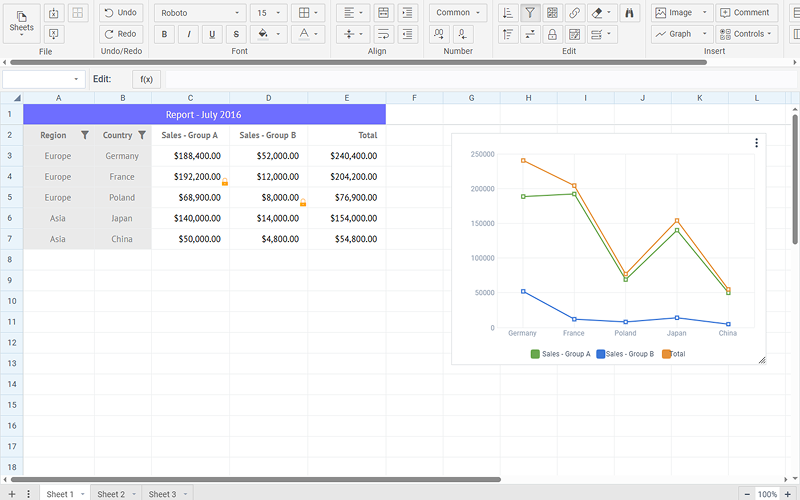Click the select-all corner triangle
Image resolution: width=800 pixels, height=500 pixels.
coord(17,98)
